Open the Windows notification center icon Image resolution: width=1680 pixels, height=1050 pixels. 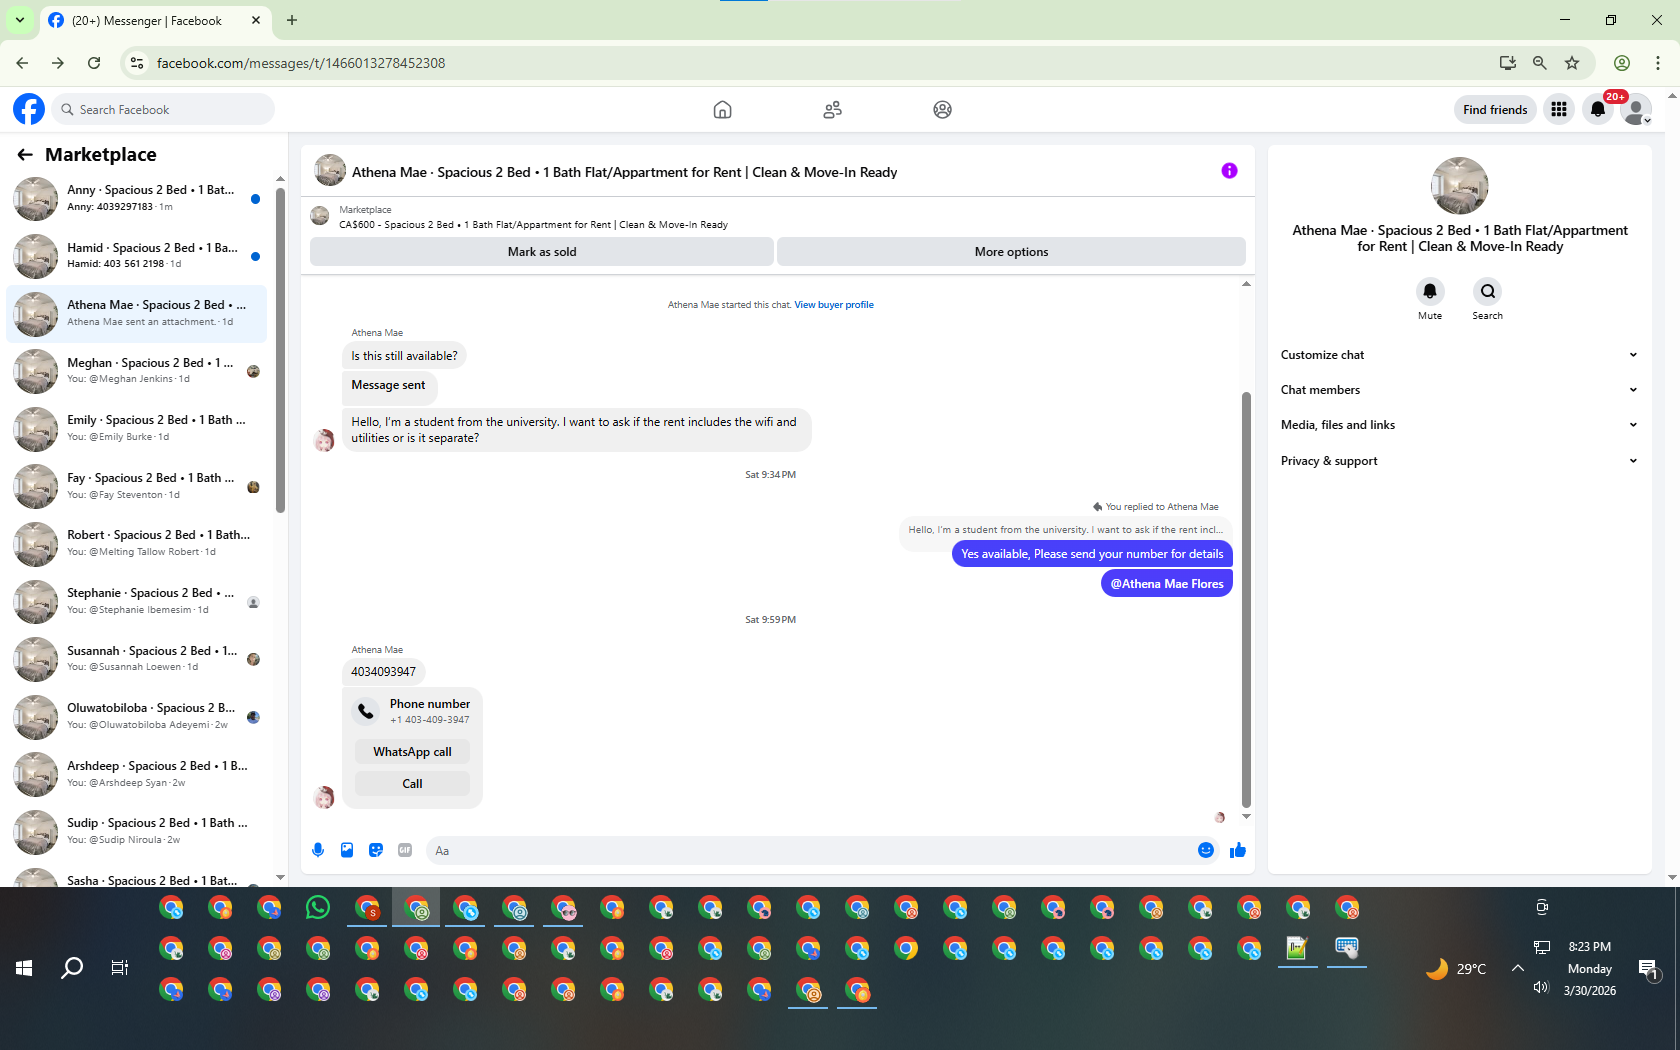[1648, 968]
